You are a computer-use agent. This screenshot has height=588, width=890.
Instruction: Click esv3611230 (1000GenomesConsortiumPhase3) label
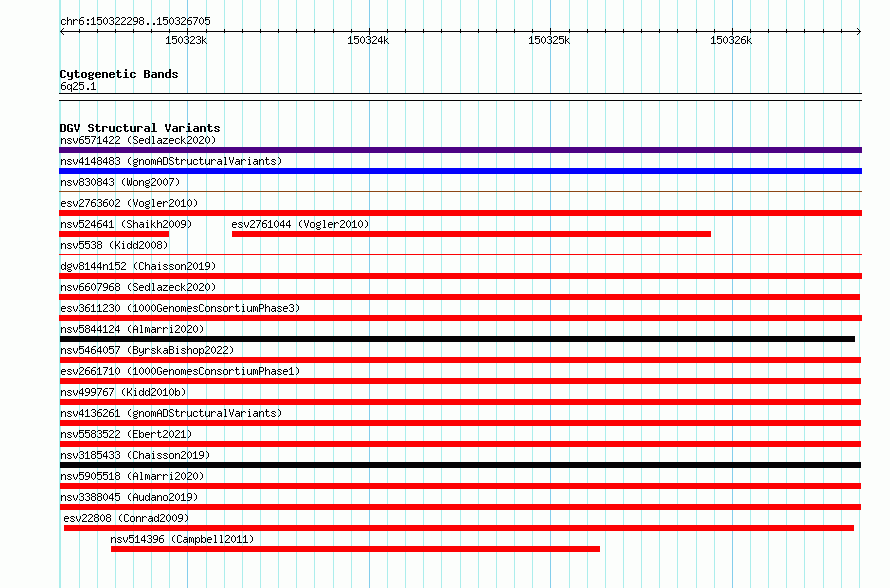(180, 308)
